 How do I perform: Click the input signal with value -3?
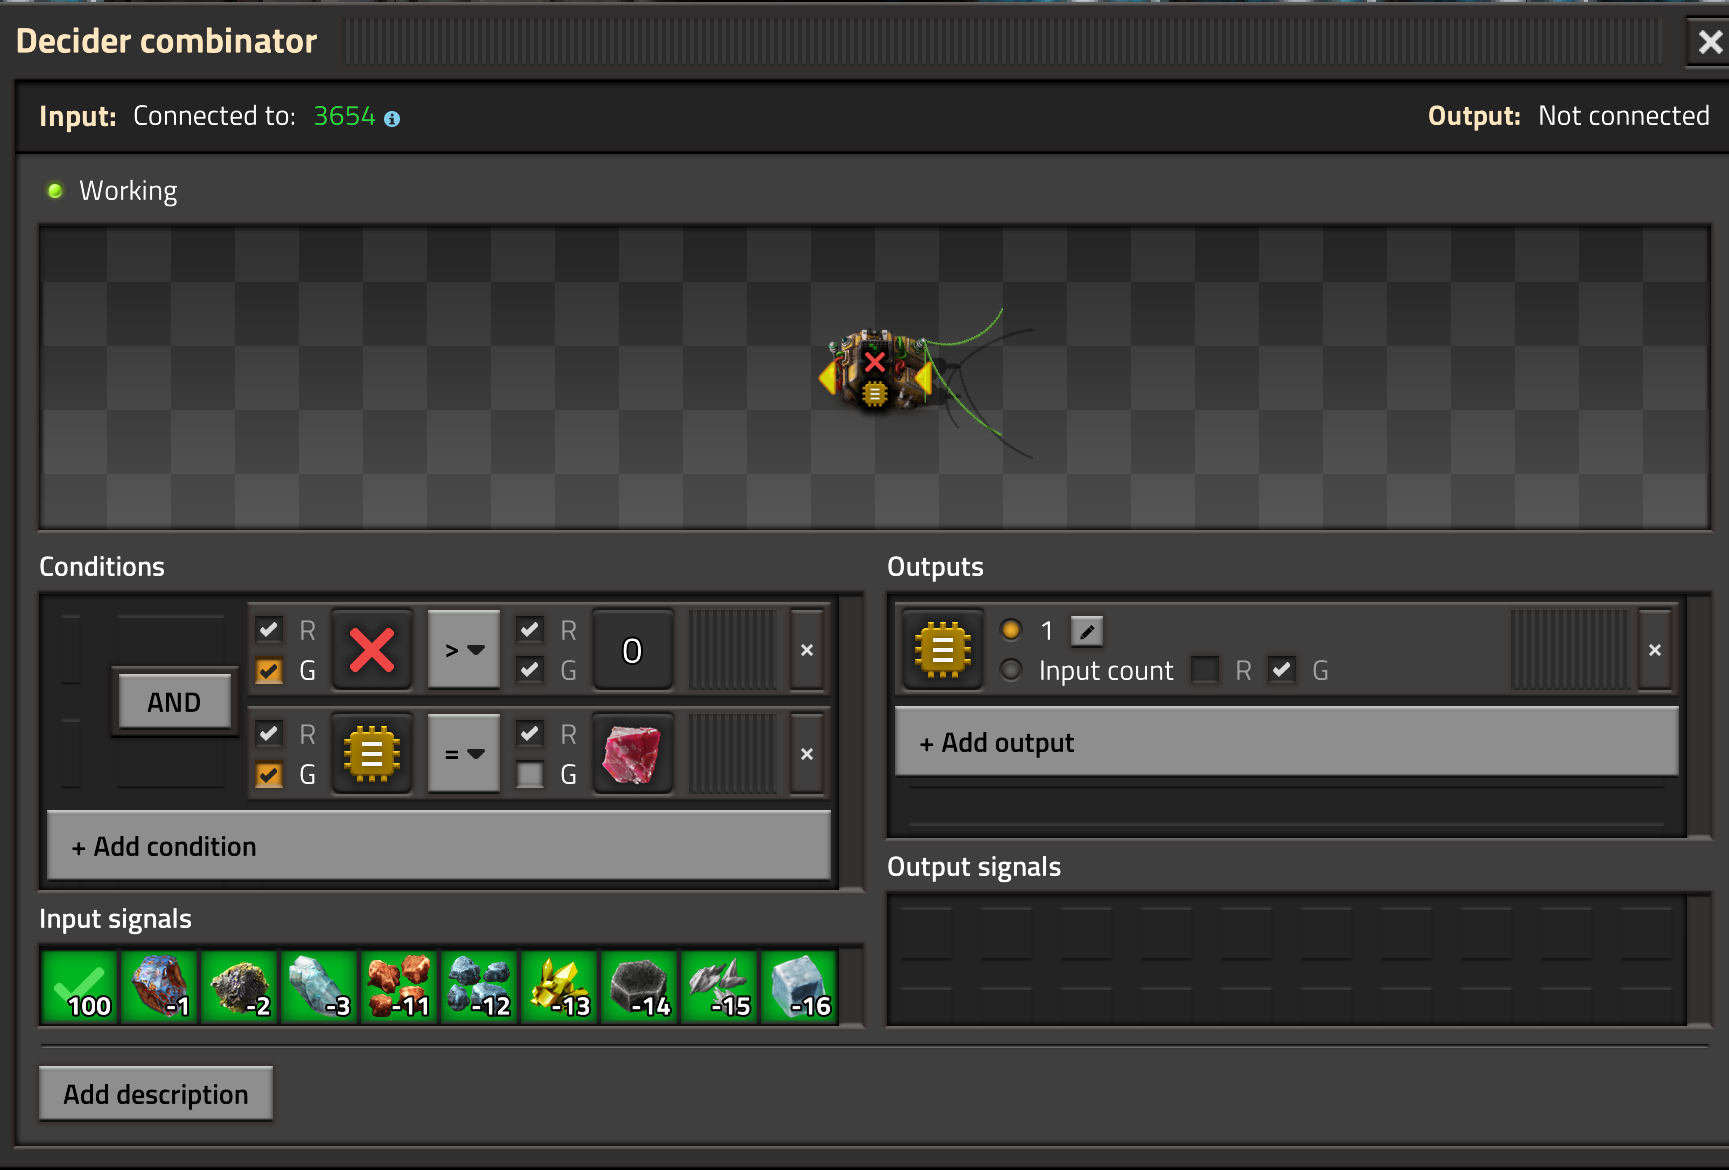pos(319,987)
